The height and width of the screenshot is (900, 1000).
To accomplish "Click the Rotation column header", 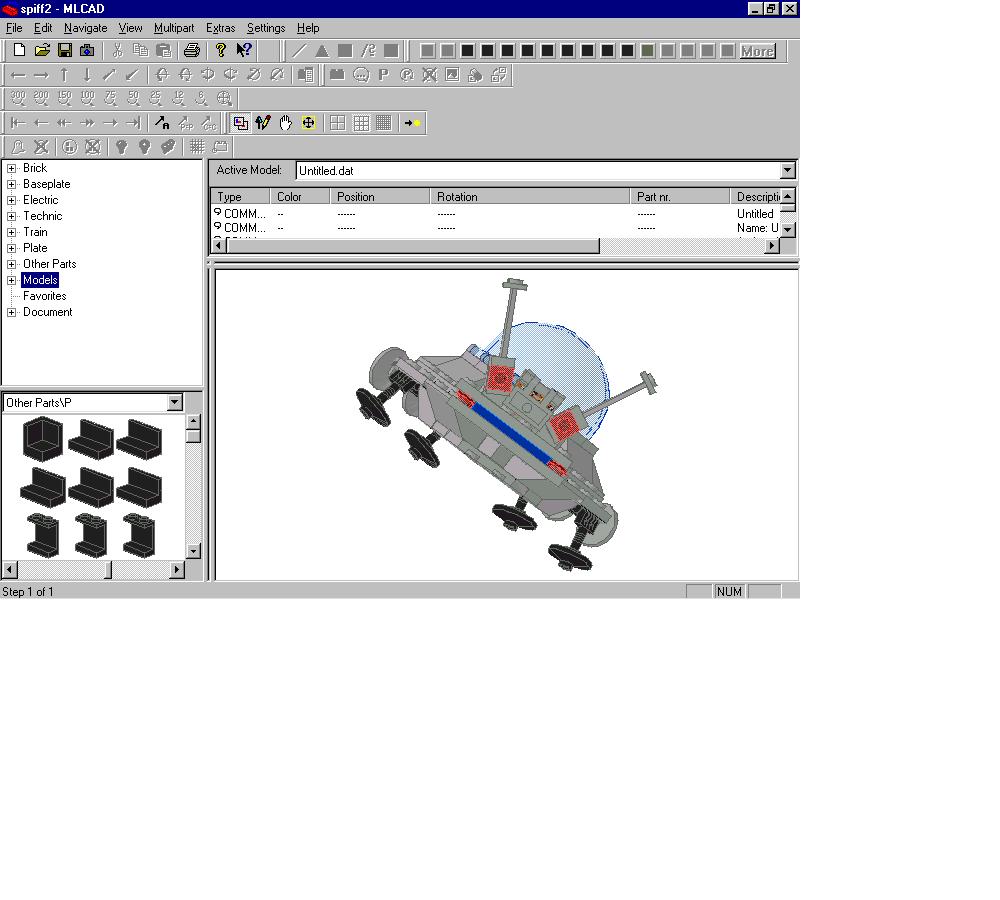I will tap(529, 196).
